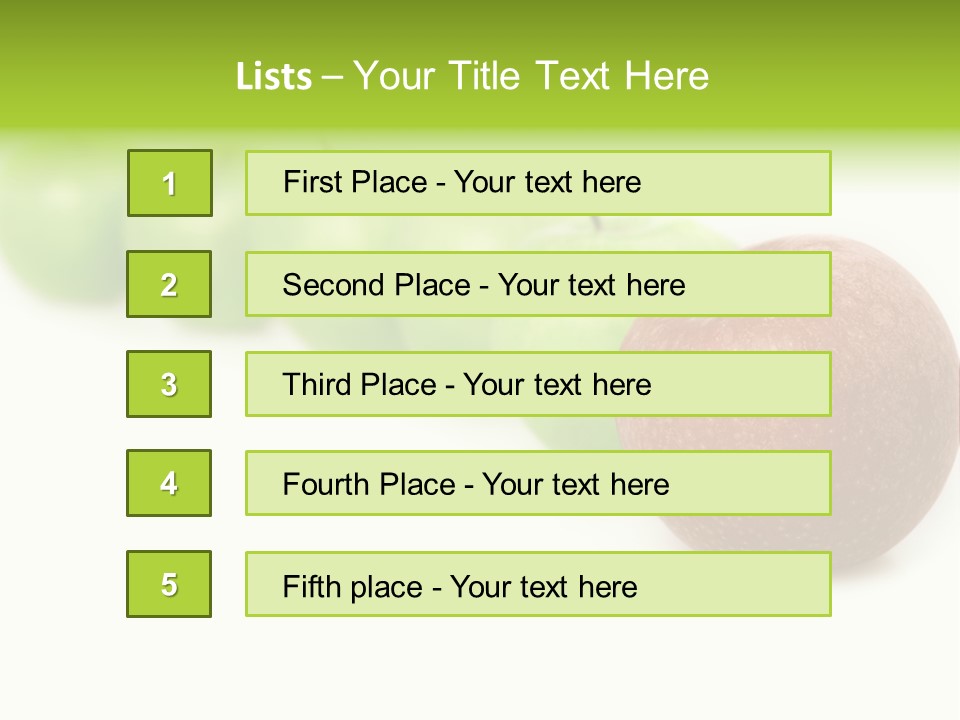
Task: Click 'Your text here' in Fifth place row
Action: pyautogui.click(x=544, y=587)
